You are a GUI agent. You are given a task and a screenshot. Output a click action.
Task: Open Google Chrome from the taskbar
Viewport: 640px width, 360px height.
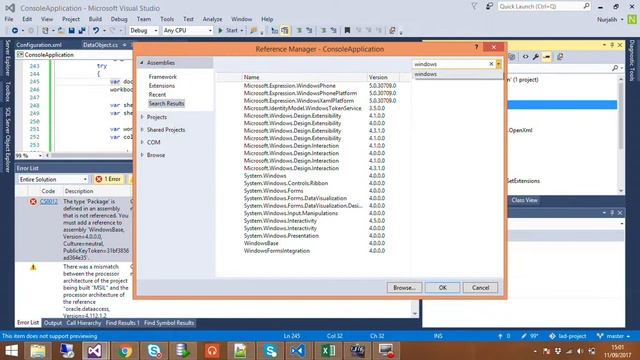pos(126,351)
